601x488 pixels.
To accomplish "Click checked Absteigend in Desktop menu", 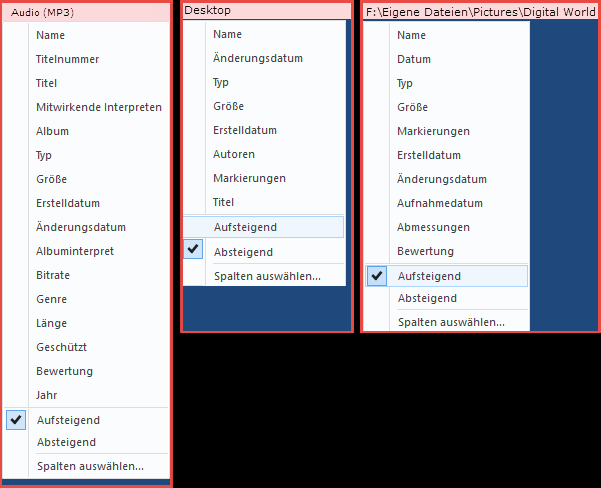I will point(243,252).
